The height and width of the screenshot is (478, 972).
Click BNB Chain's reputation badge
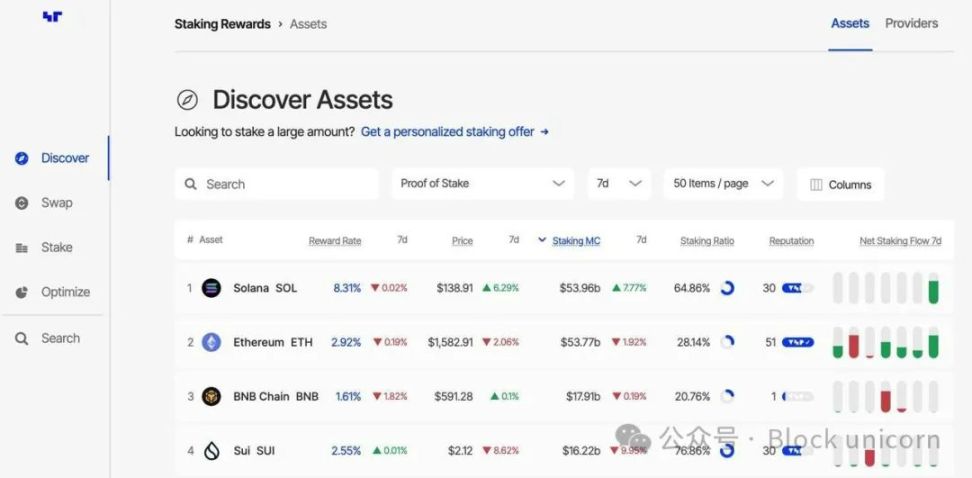(797, 396)
